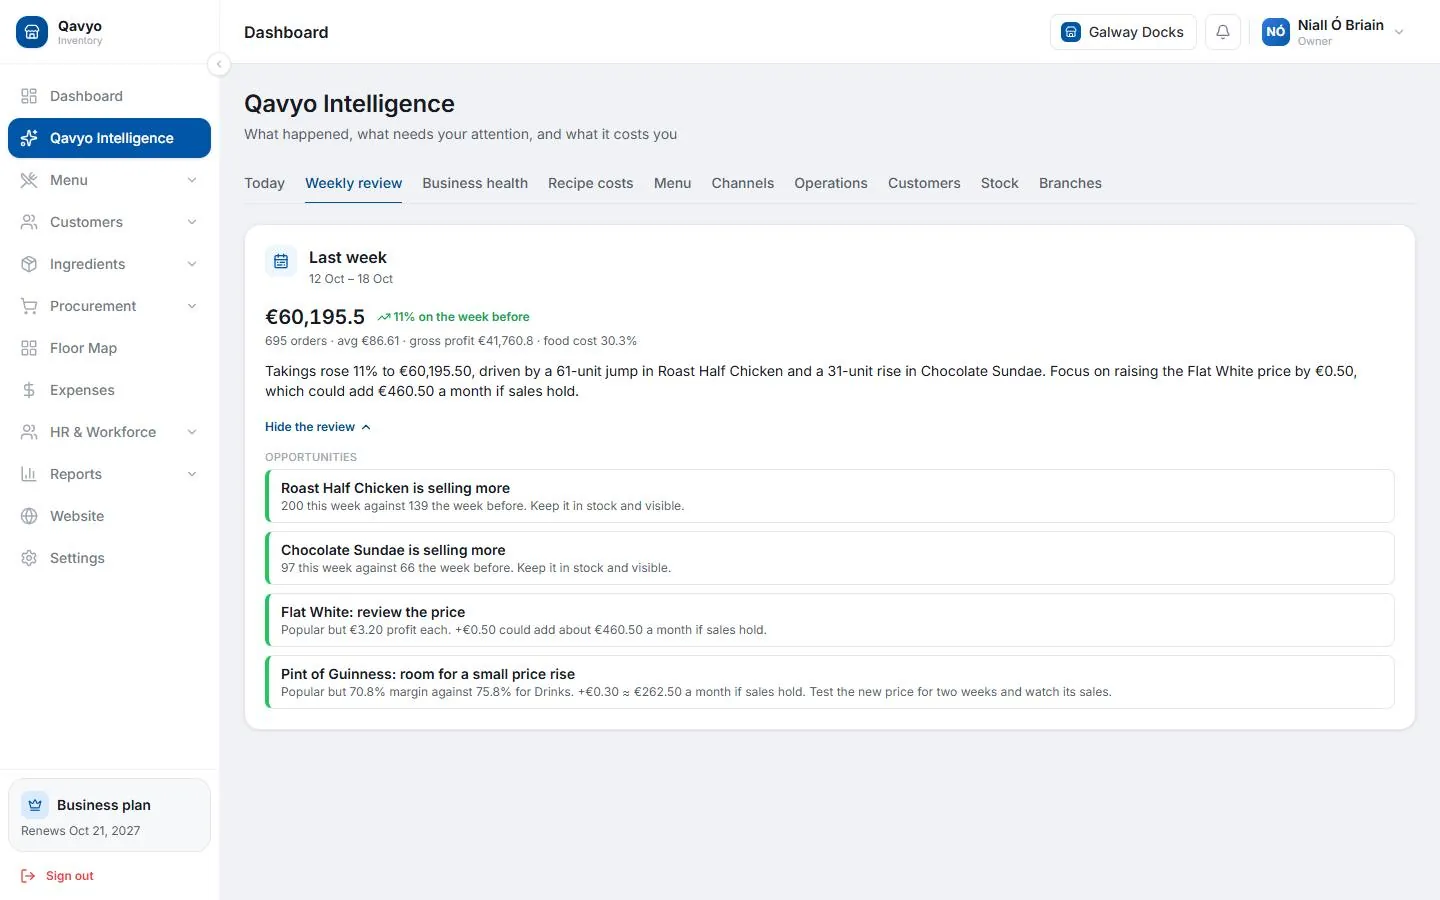
Task: Click the Customers people icon
Action: [x=29, y=222]
